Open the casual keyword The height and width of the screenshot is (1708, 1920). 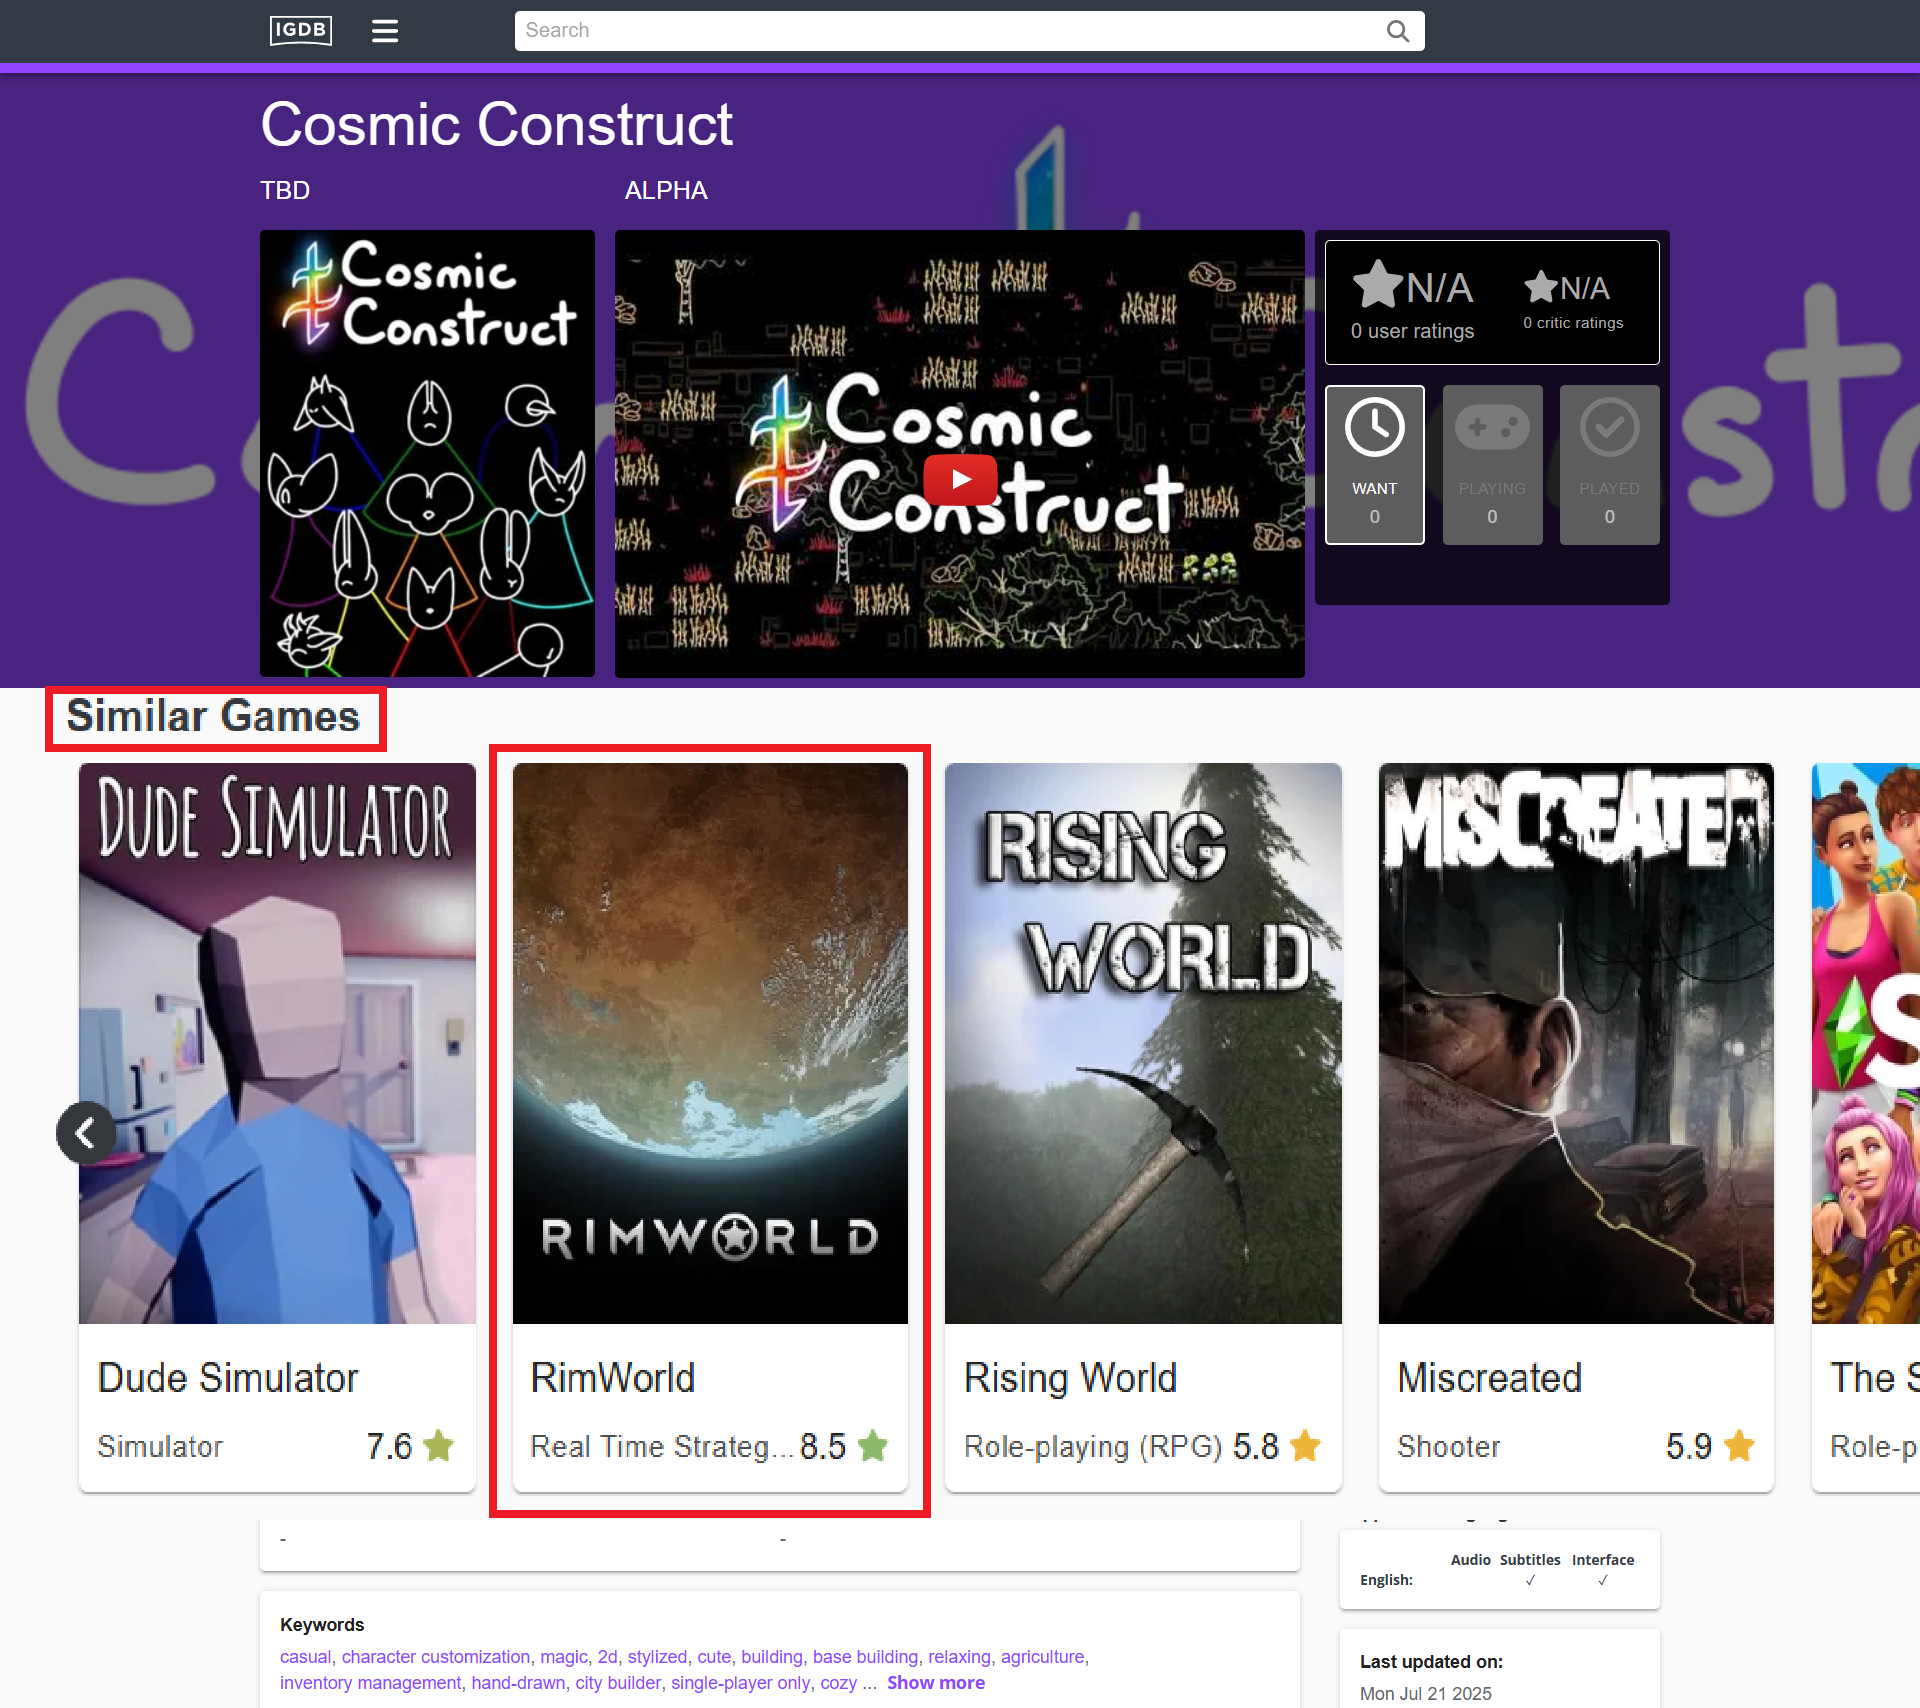pyautogui.click(x=305, y=1657)
